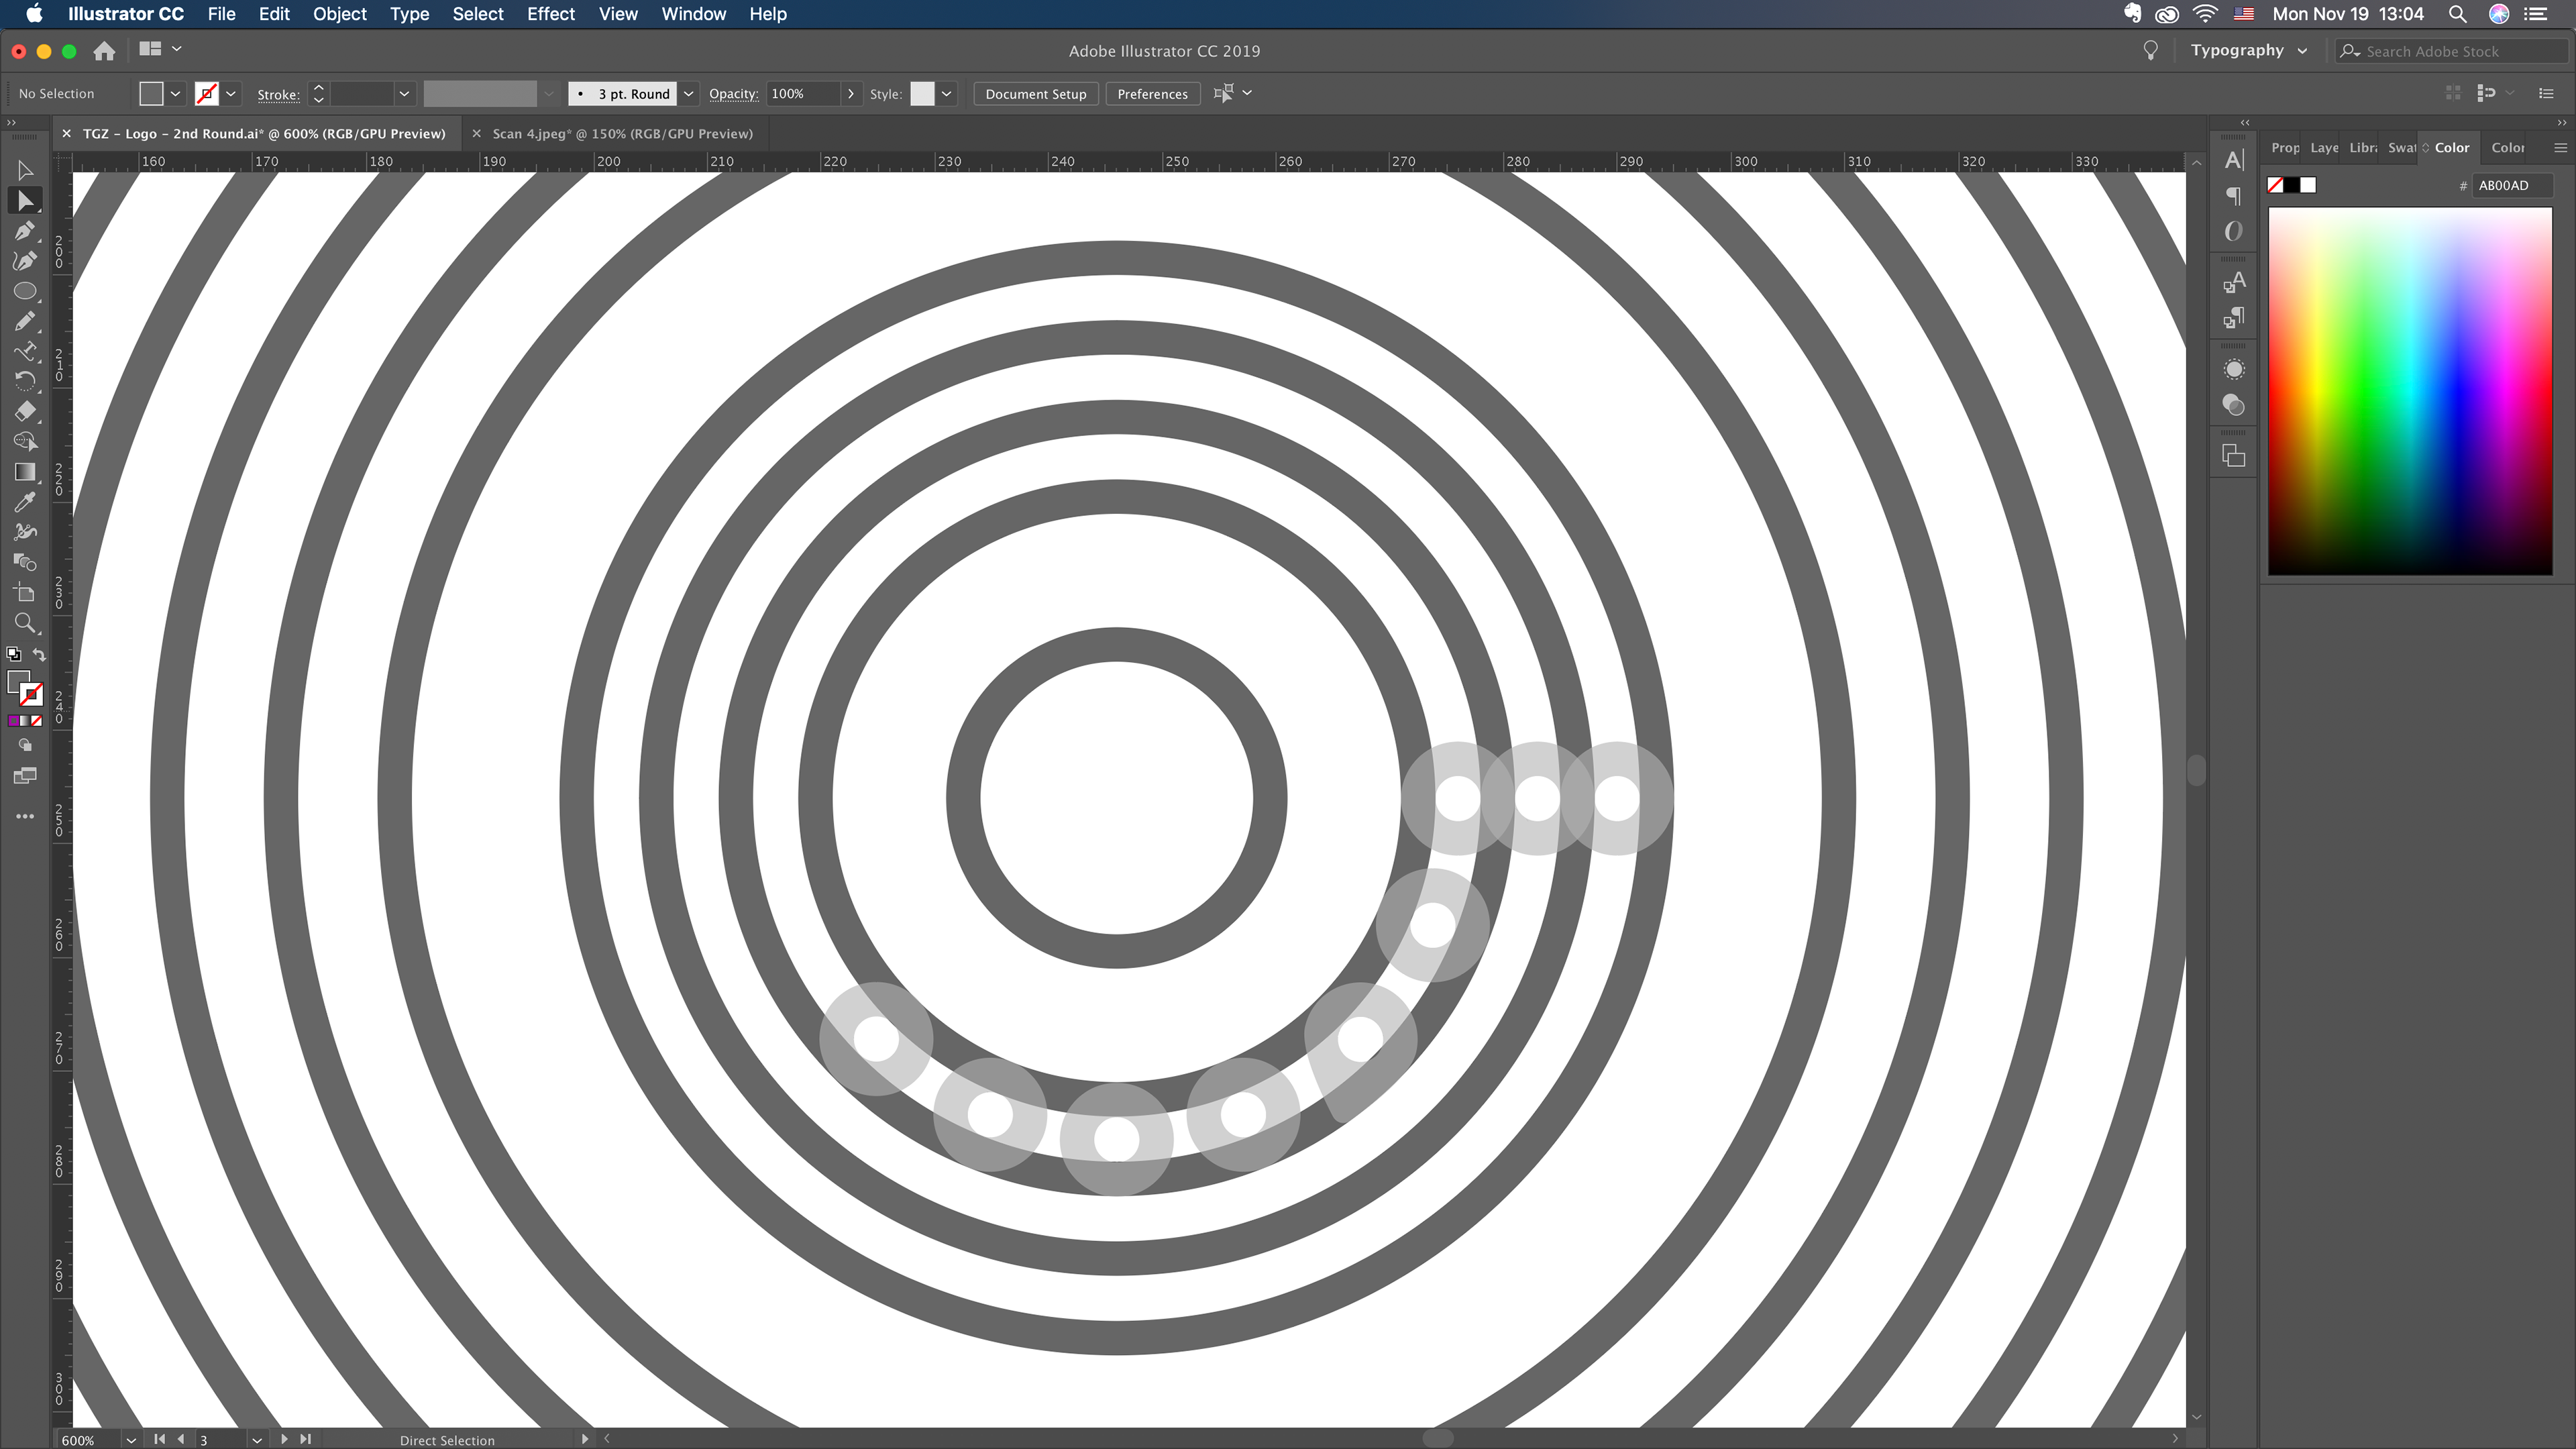This screenshot has height=1449, width=2576.
Task: Open the 600% zoom level dropdown
Action: point(131,1440)
